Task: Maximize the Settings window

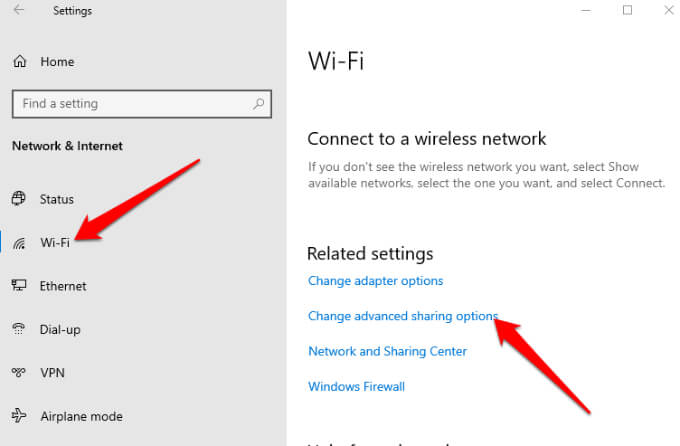Action: coord(627,10)
